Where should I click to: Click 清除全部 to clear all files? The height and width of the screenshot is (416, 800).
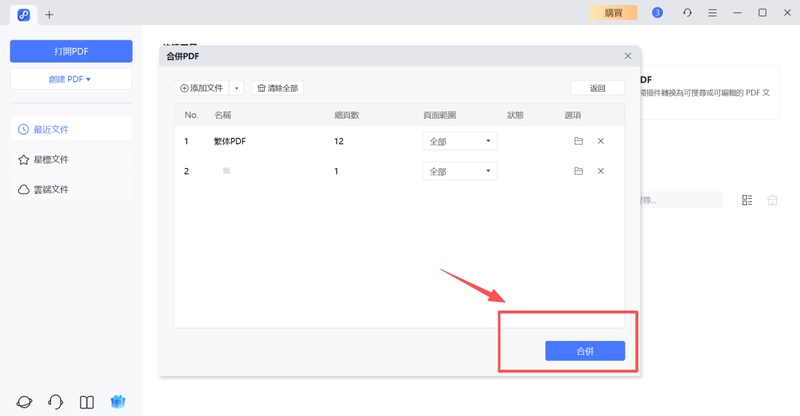(x=278, y=88)
